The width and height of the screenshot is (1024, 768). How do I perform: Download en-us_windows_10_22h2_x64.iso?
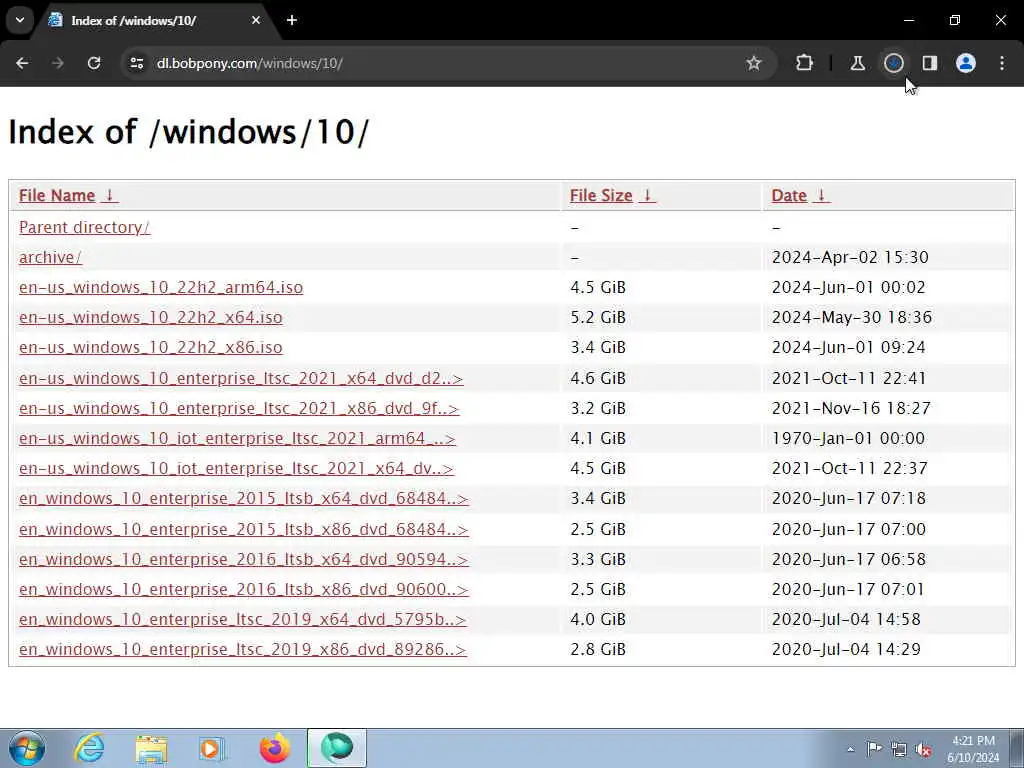click(151, 317)
